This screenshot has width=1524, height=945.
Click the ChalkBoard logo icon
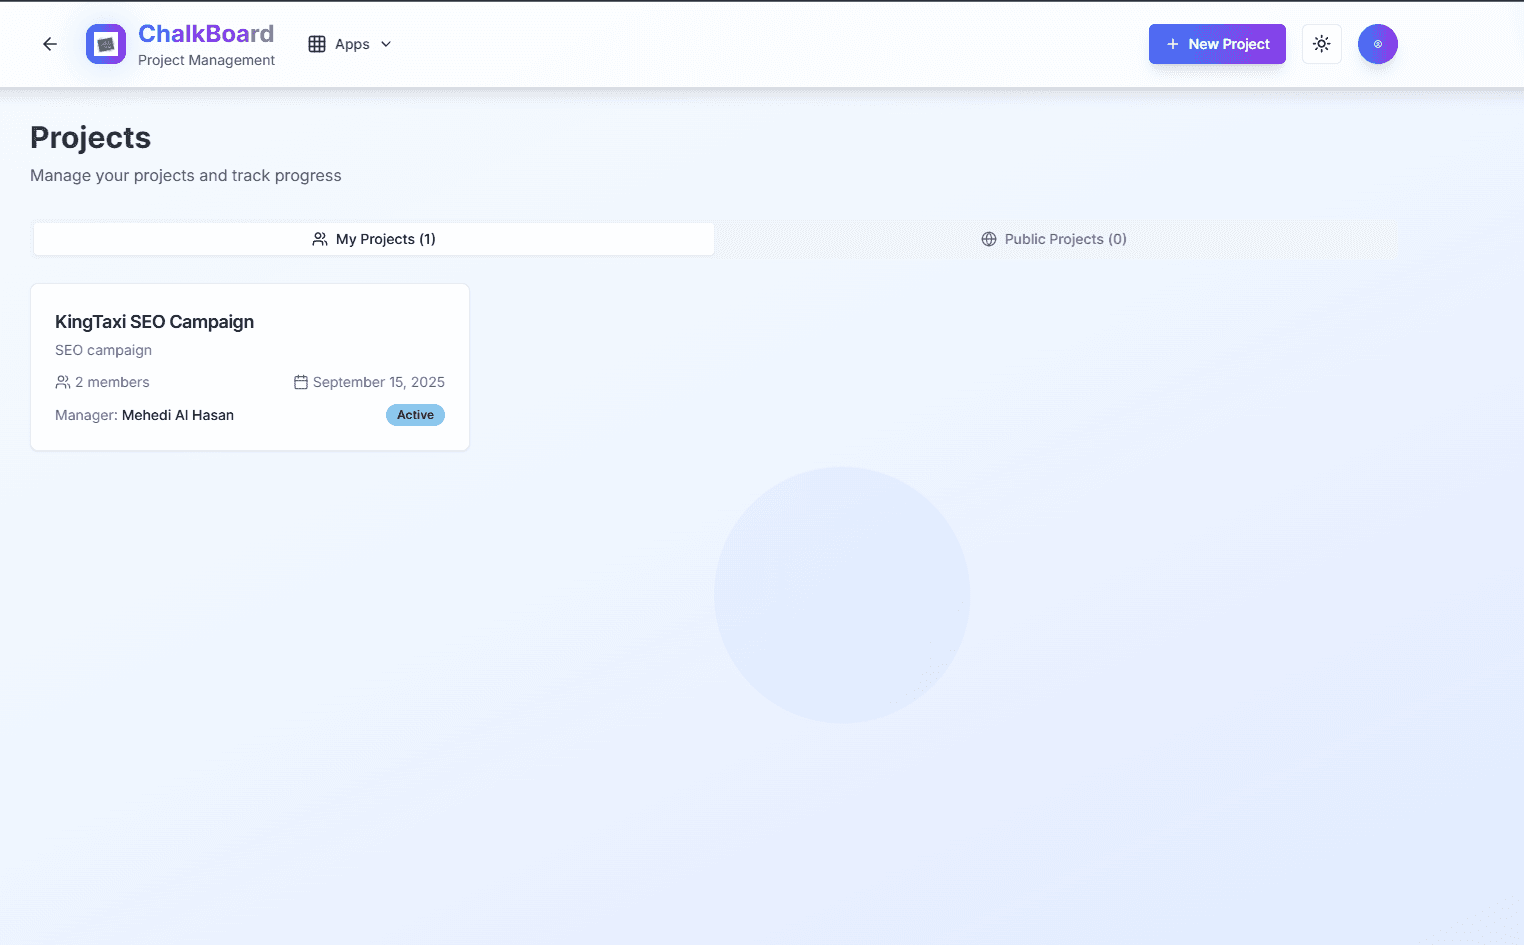coord(106,44)
